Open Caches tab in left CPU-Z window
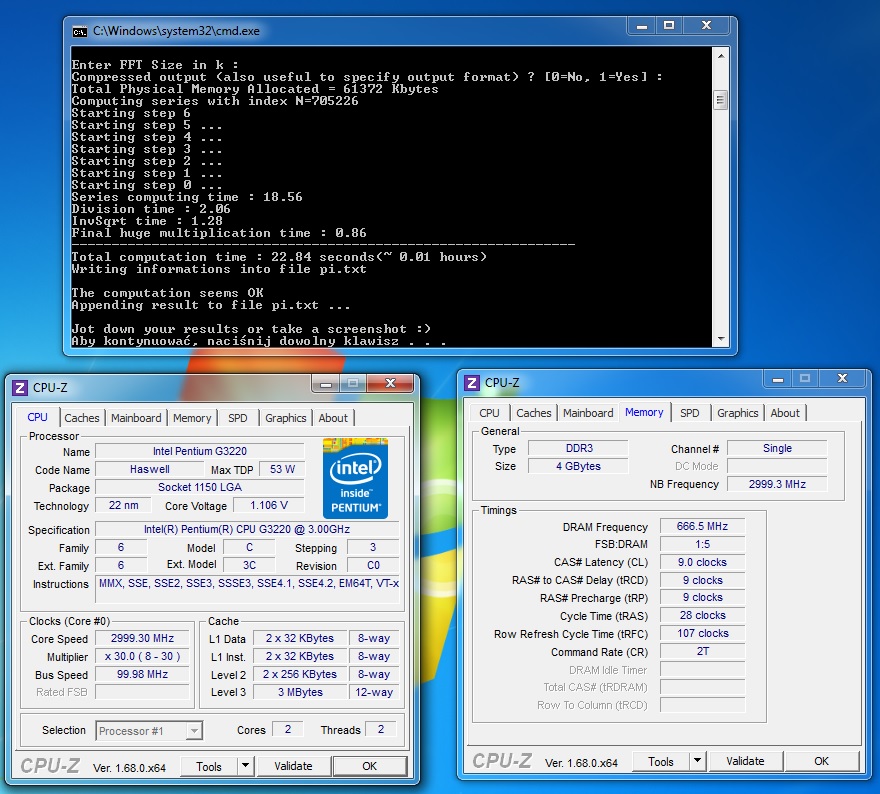Viewport: 880px width, 794px height. point(82,417)
